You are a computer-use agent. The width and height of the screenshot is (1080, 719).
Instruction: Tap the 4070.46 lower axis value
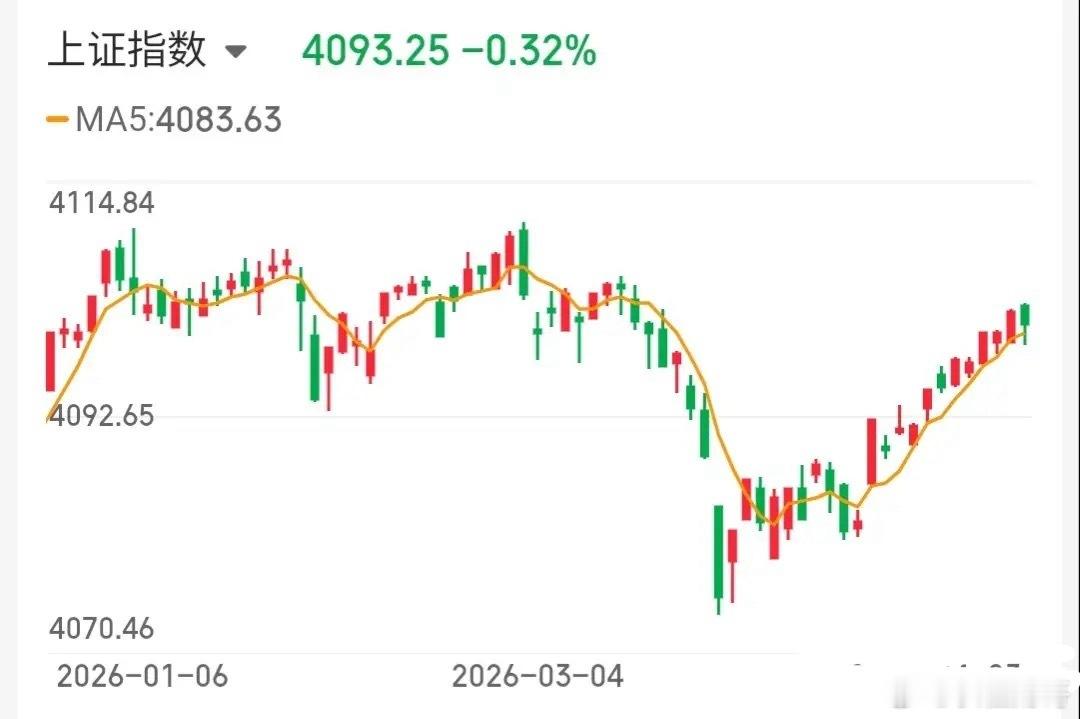(101, 629)
